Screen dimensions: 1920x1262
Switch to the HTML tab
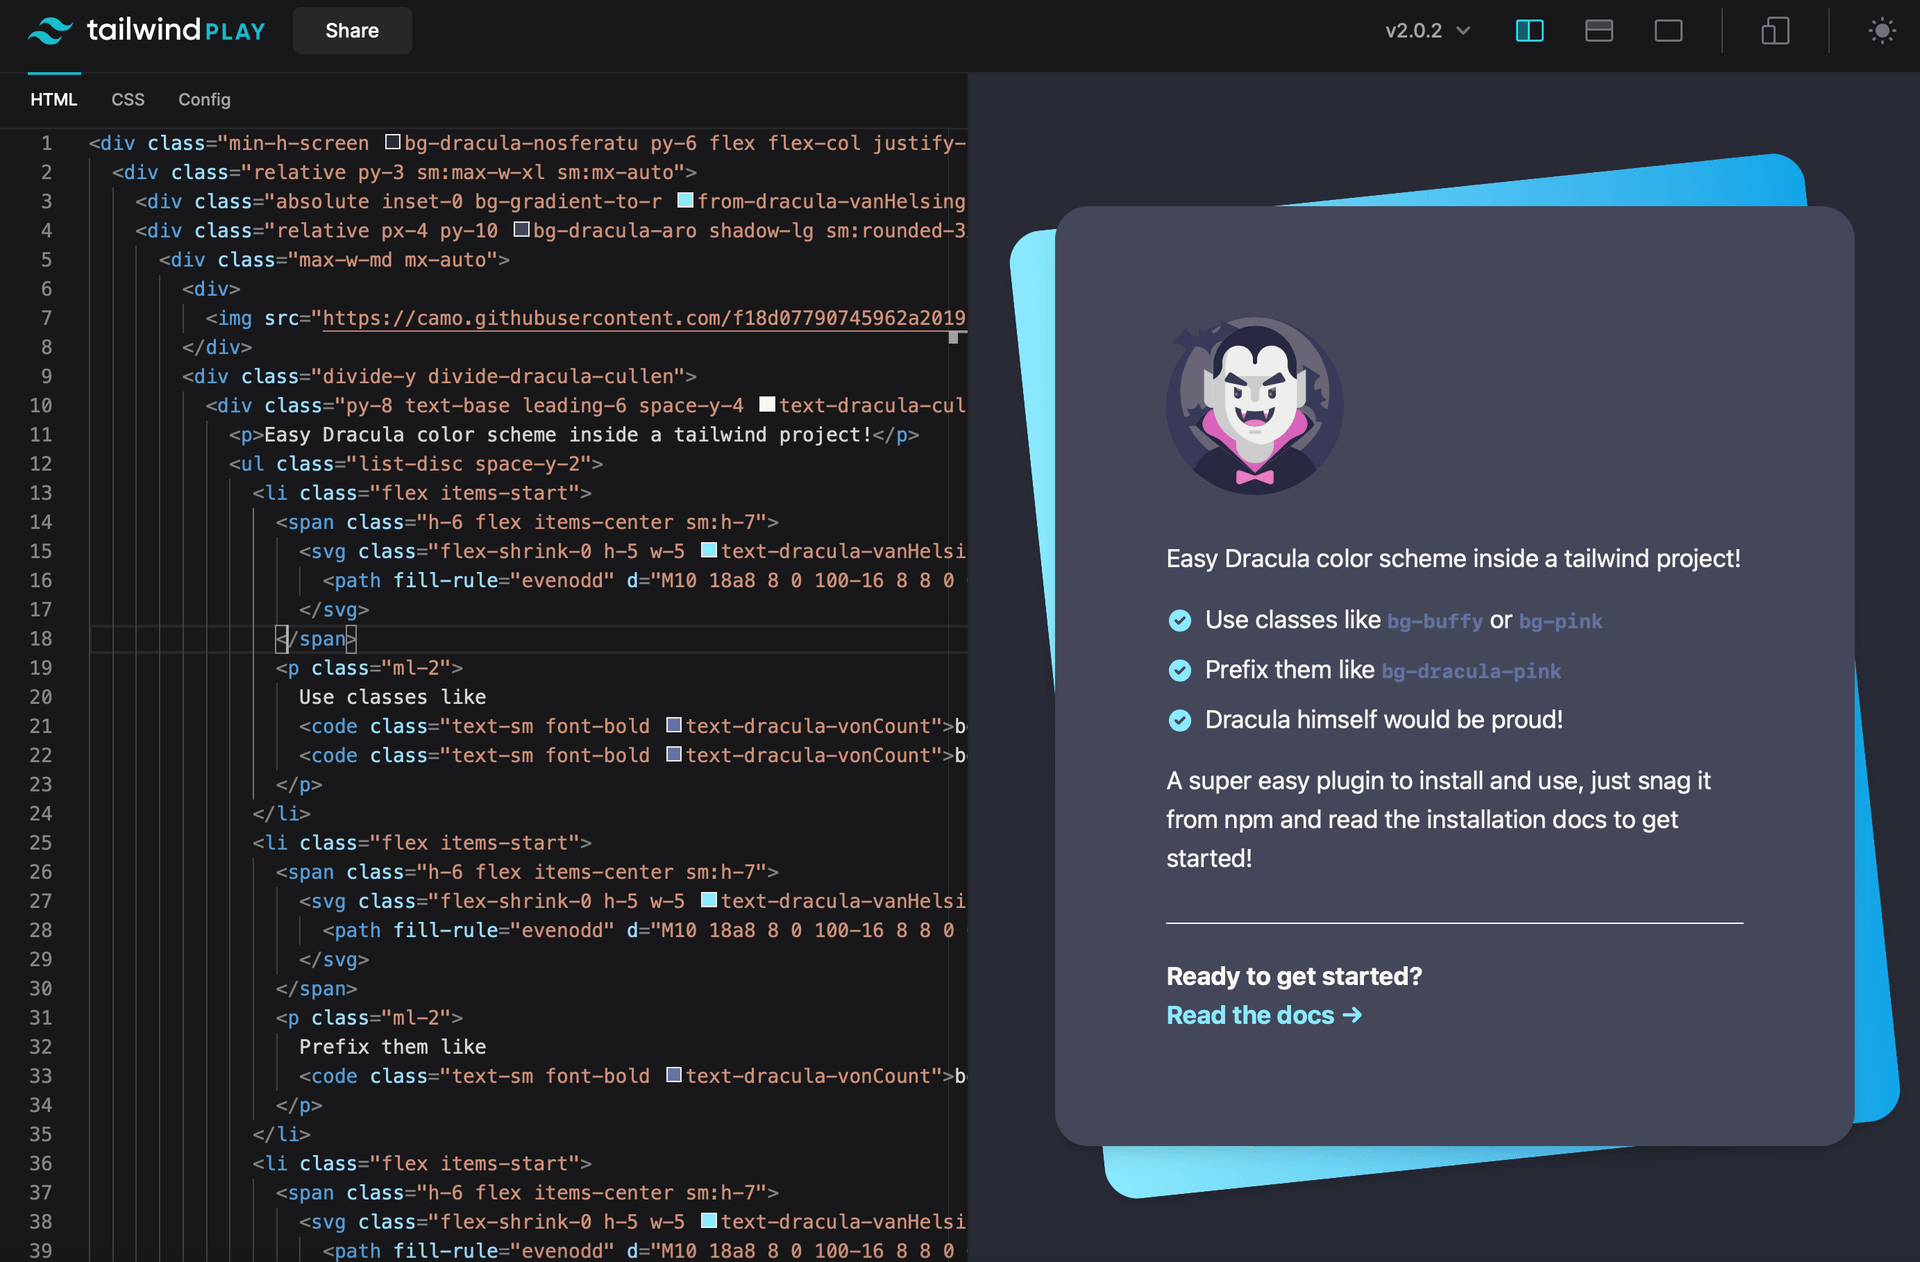54,99
